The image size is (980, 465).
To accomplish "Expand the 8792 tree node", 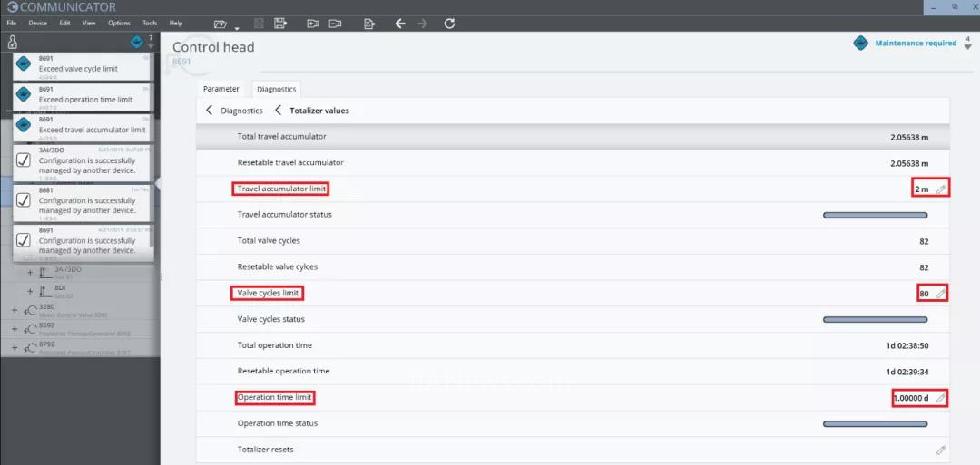I will 15,346.
